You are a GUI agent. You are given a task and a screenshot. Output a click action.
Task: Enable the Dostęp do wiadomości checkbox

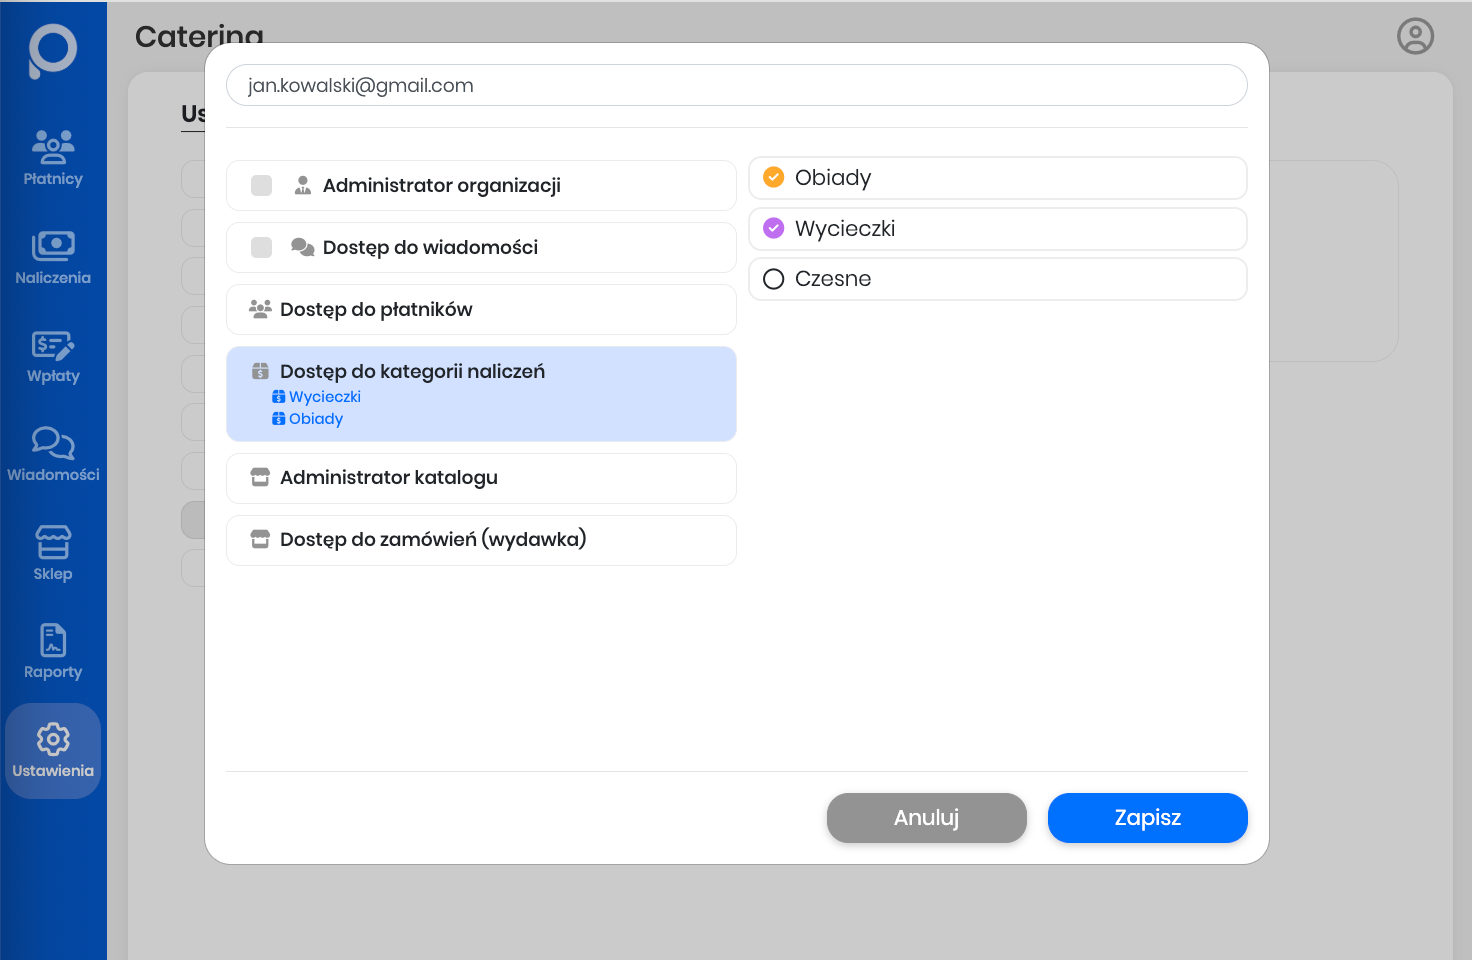(x=262, y=248)
